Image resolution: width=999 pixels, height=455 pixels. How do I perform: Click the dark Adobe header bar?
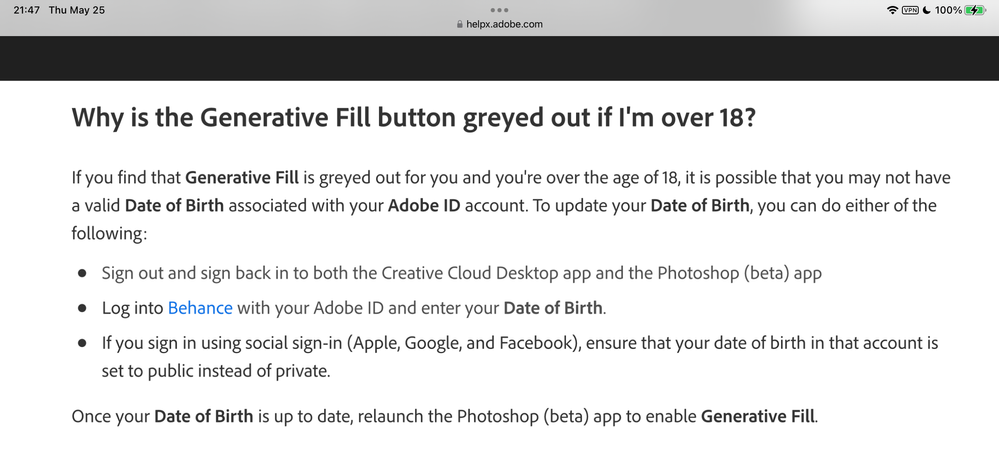pos(499,58)
